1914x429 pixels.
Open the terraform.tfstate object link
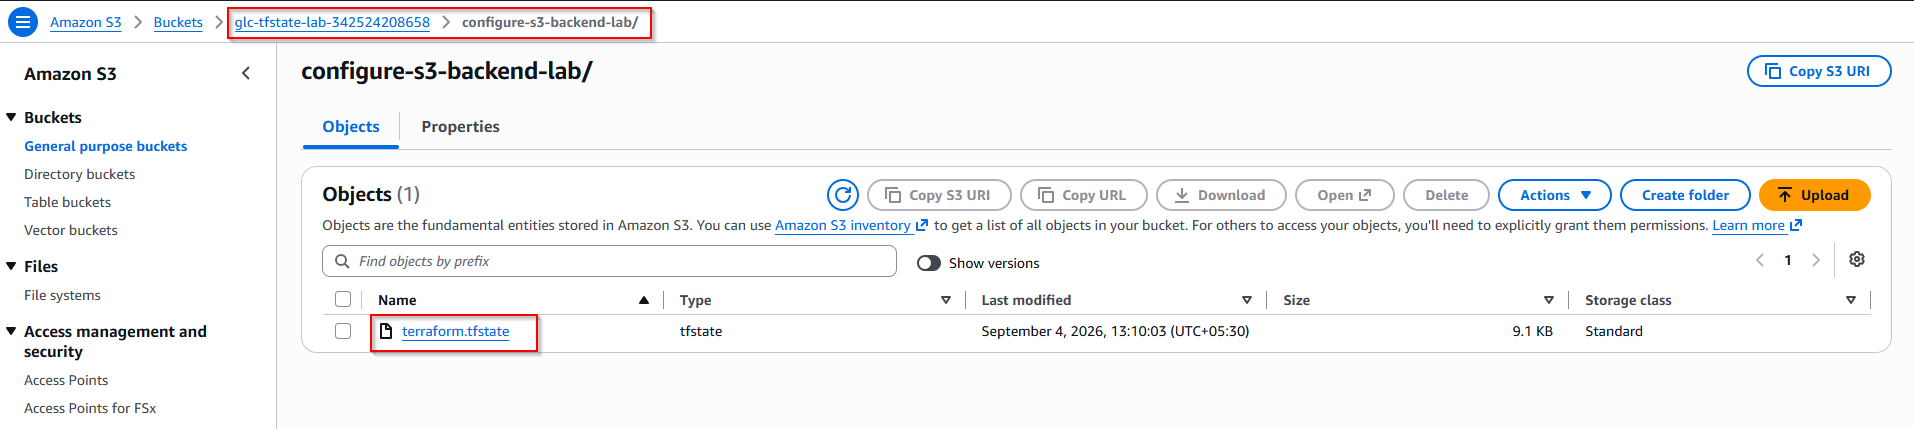tap(455, 331)
